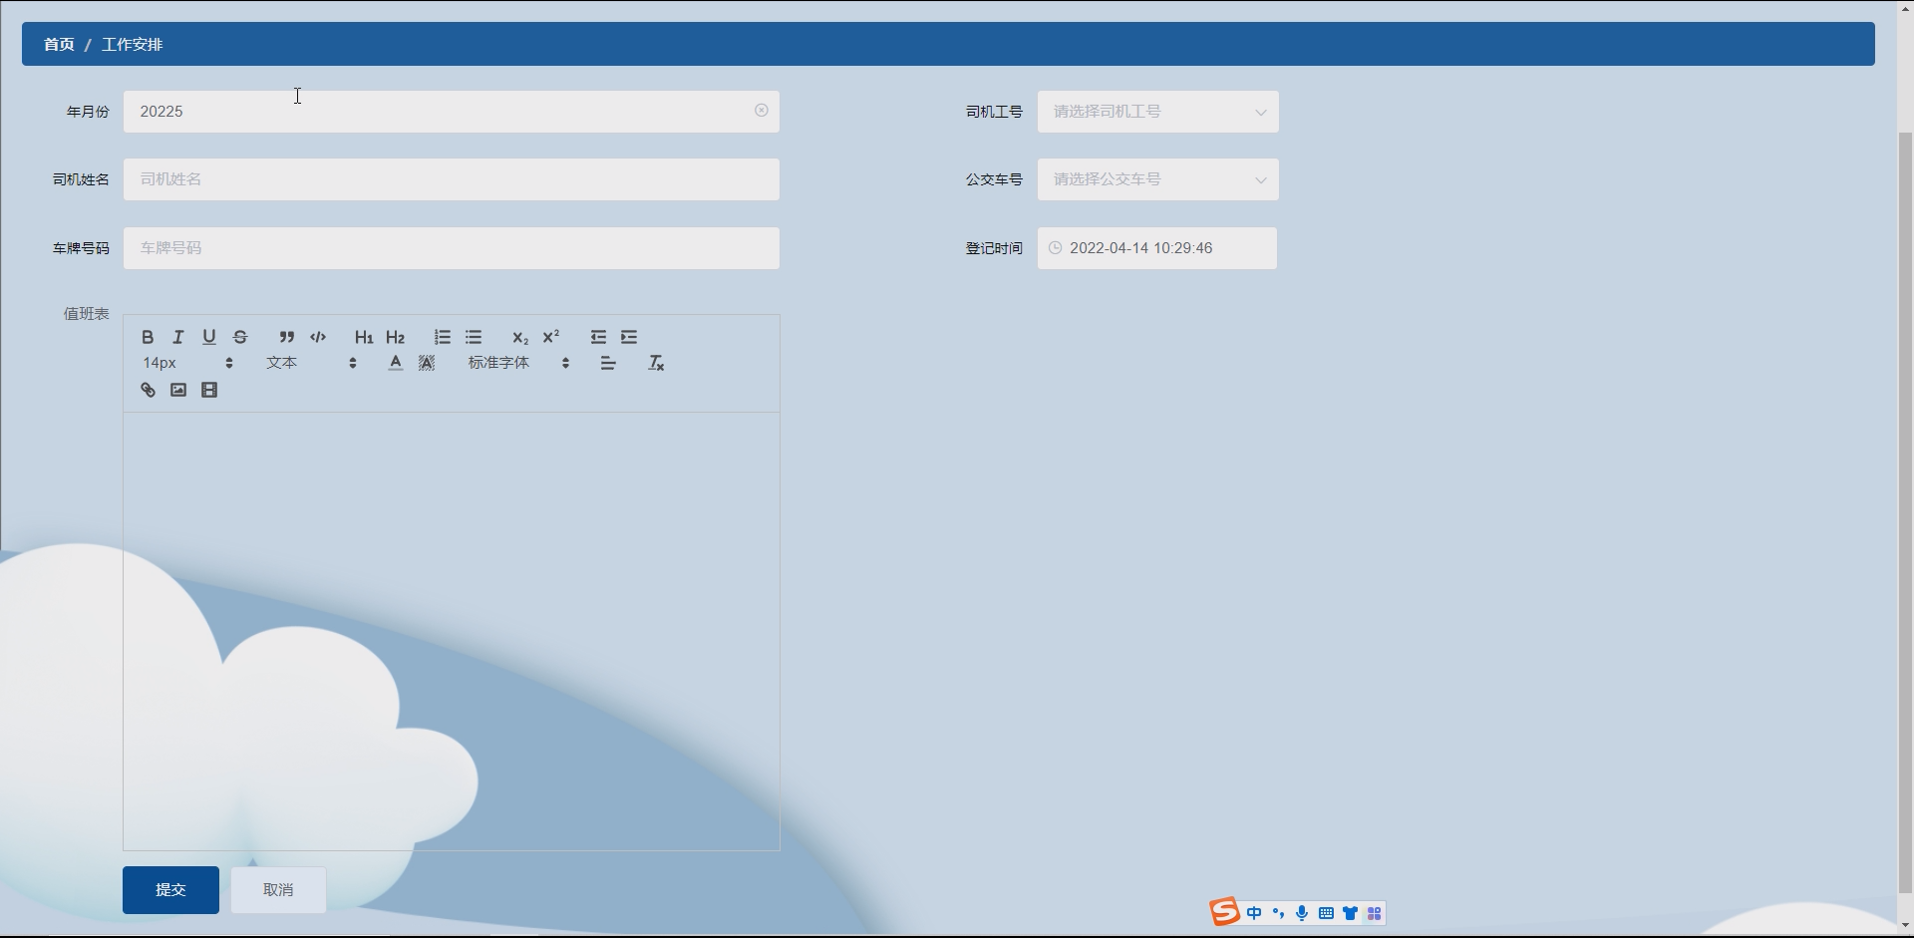Open text background color picker

pyautogui.click(x=427, y=363)
